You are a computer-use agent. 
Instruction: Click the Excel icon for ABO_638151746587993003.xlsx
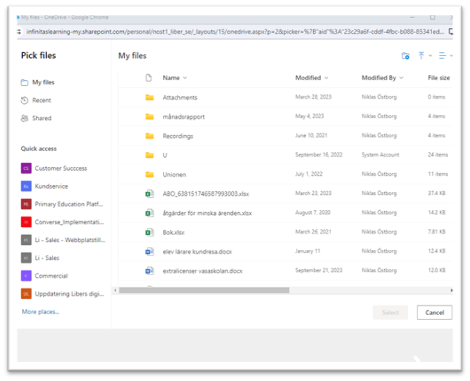coord(149,194)
